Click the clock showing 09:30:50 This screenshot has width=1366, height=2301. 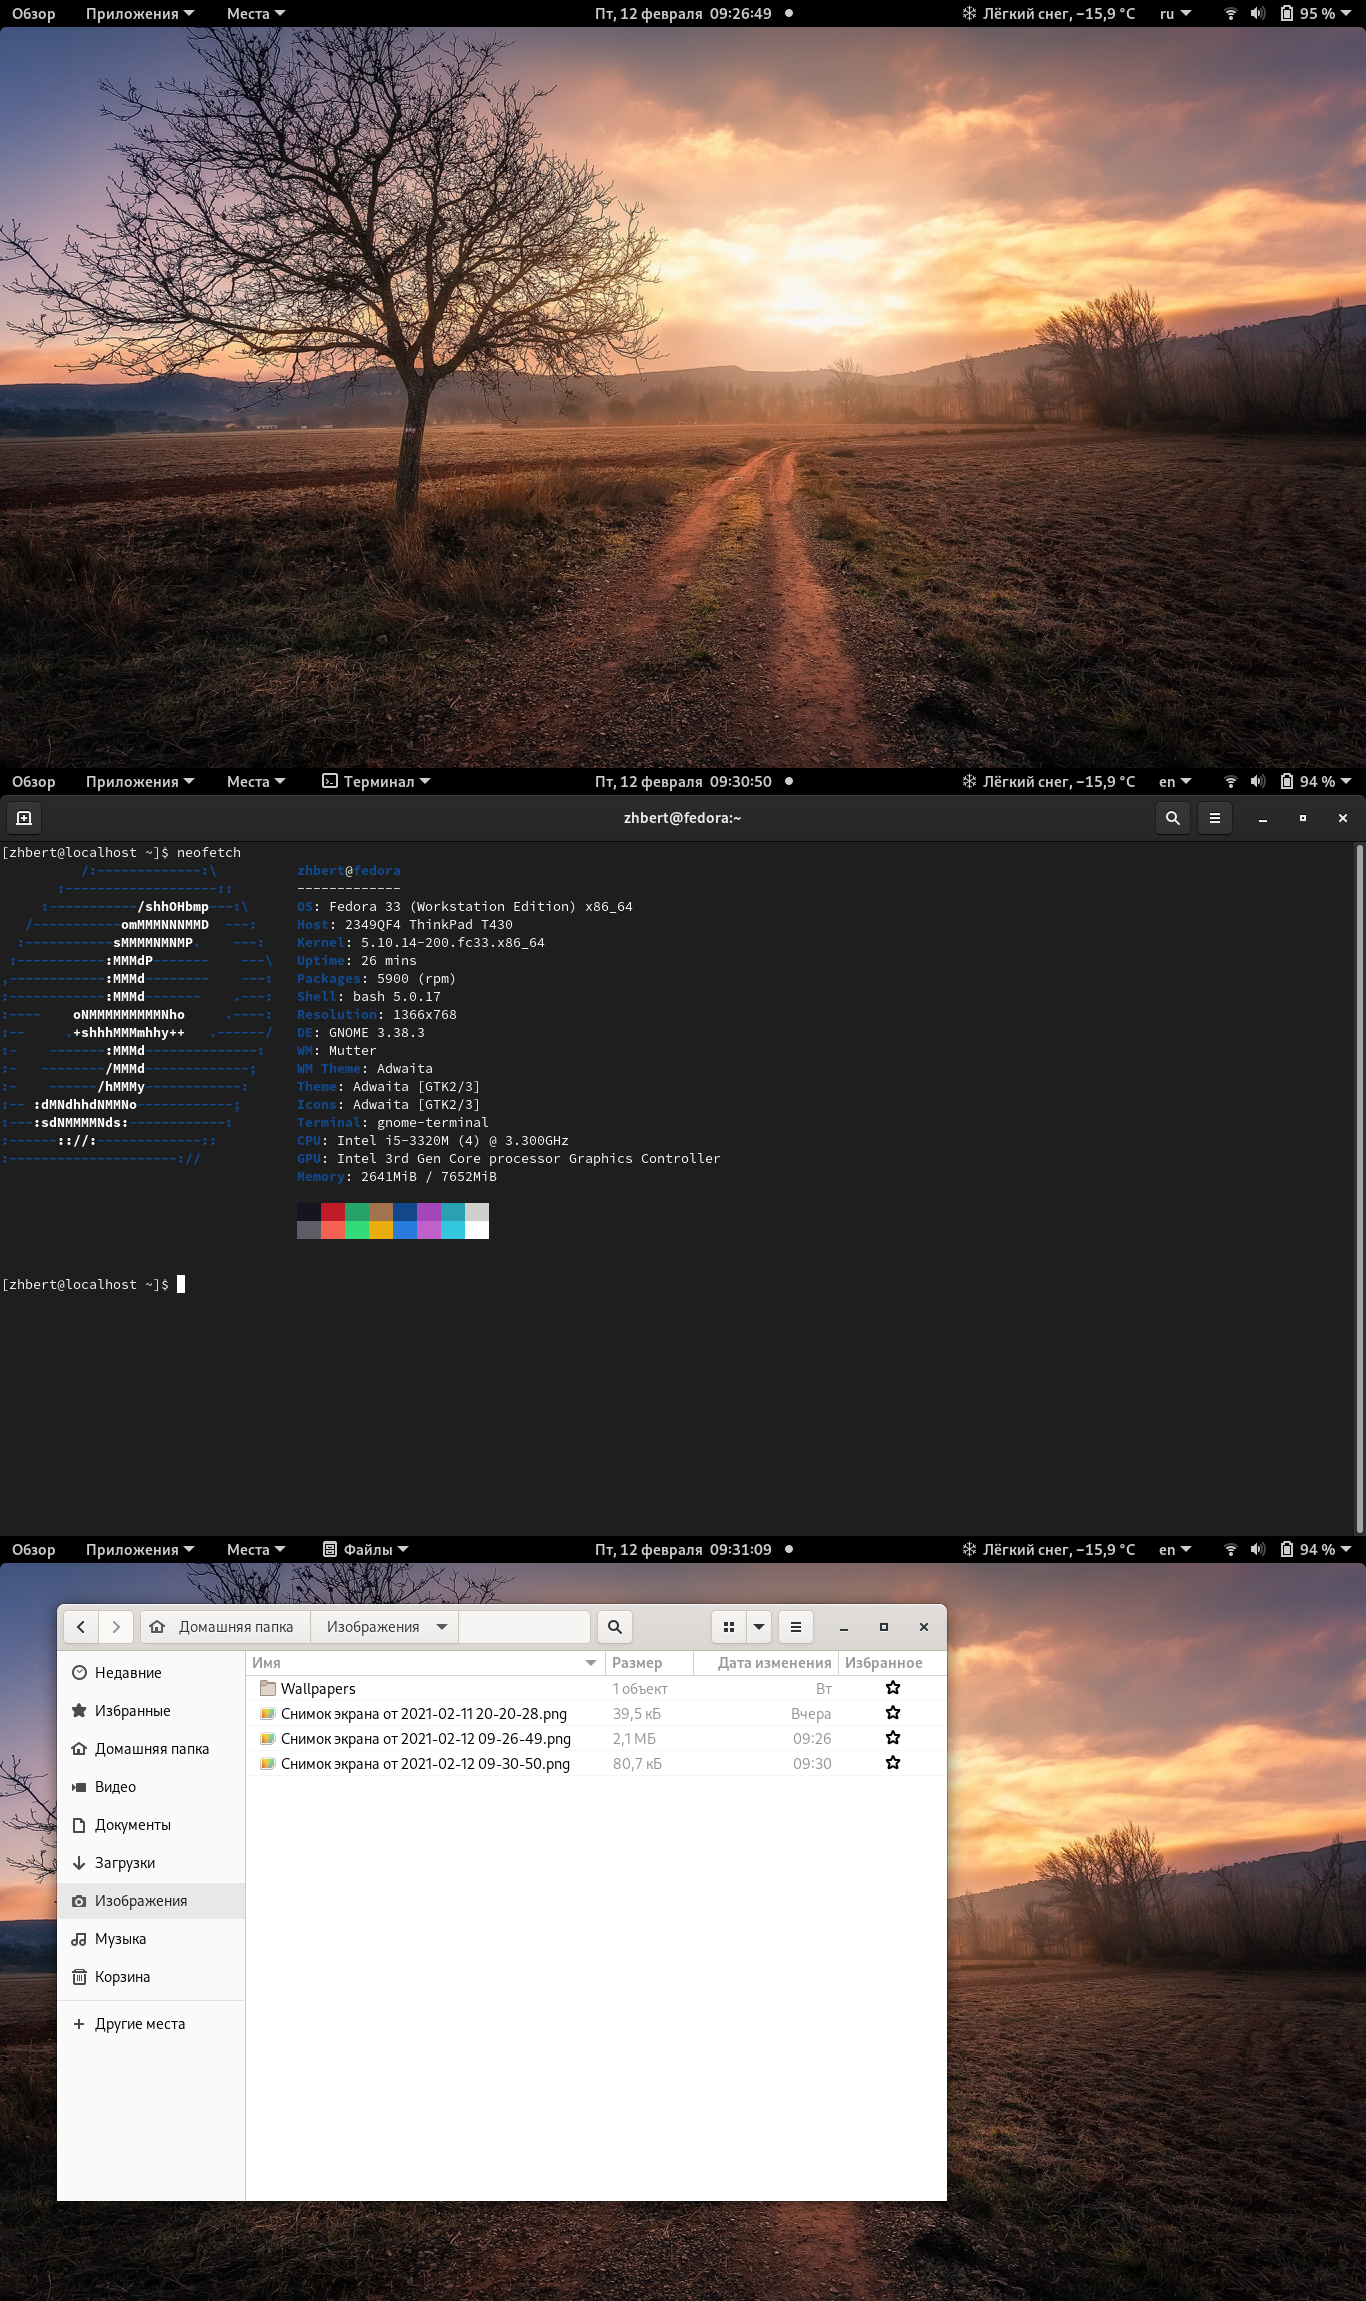coord(683,782)
